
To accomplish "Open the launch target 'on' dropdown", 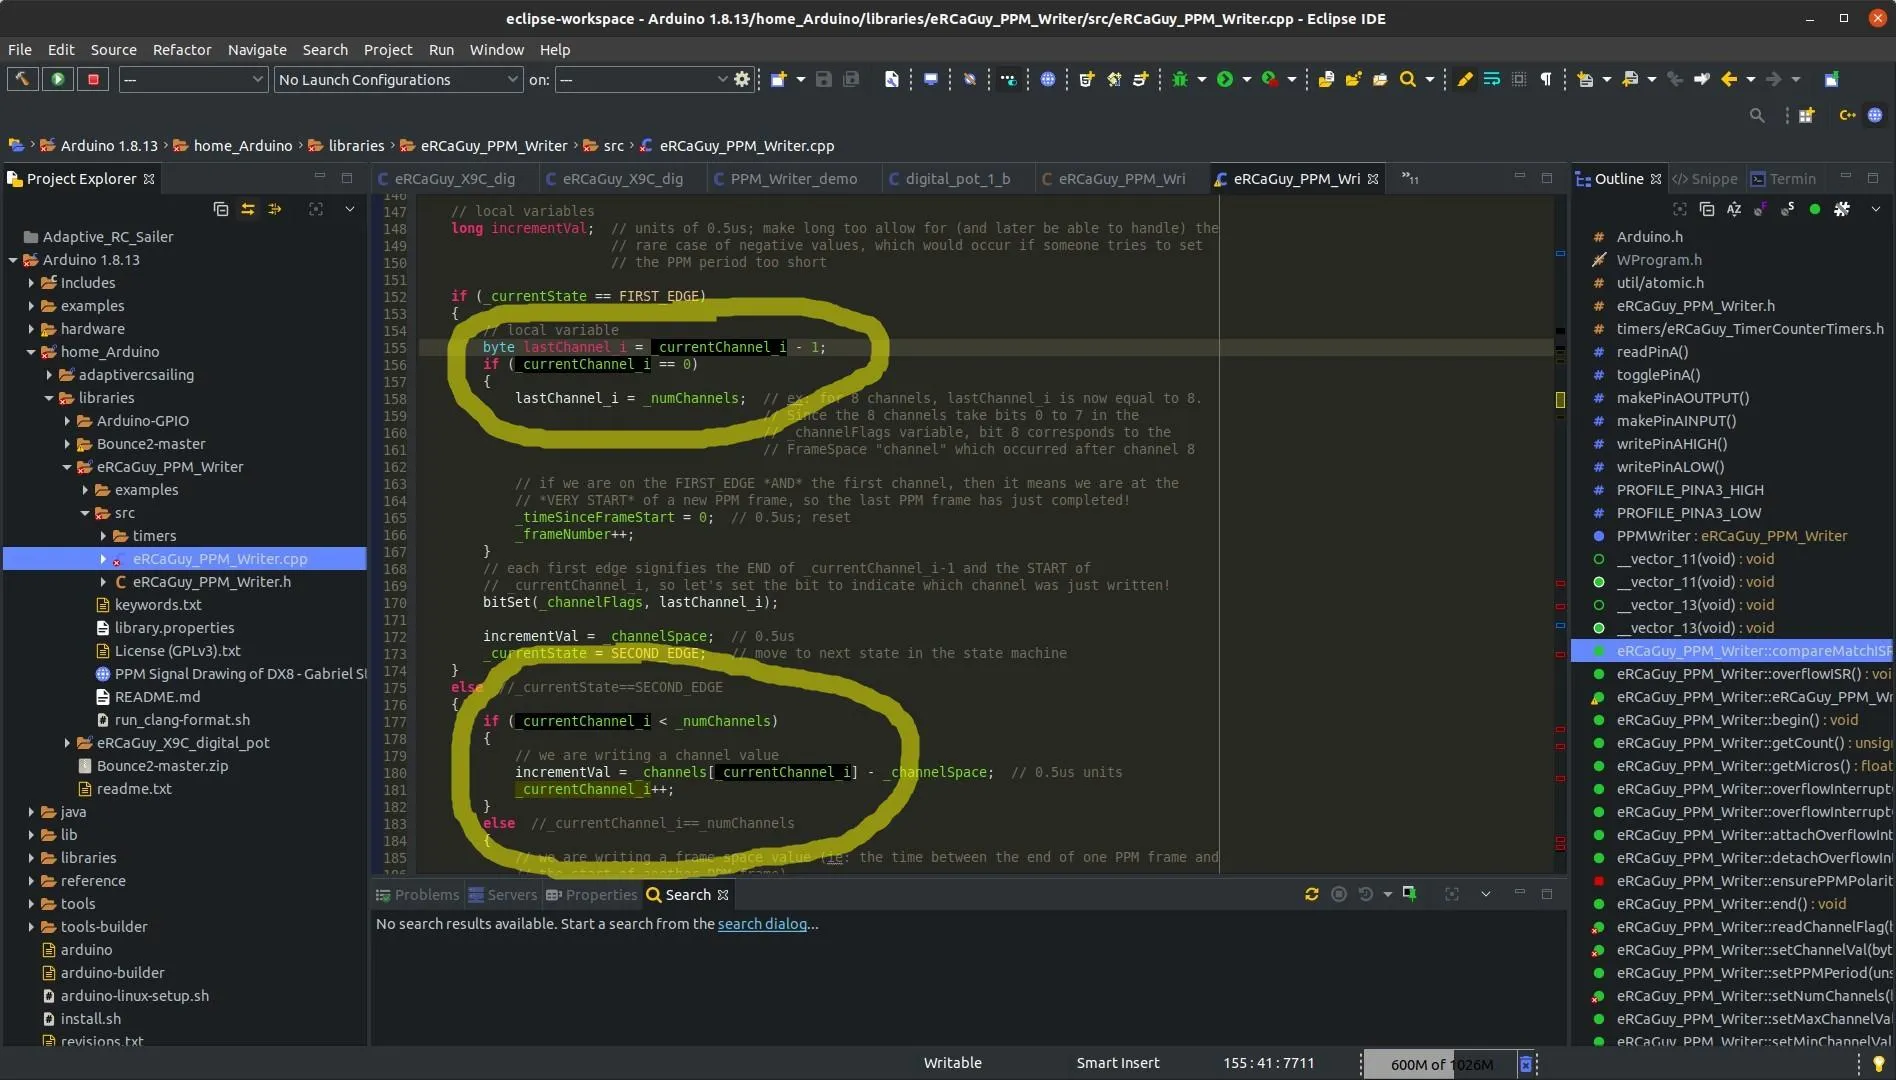I will click(642, 79).
